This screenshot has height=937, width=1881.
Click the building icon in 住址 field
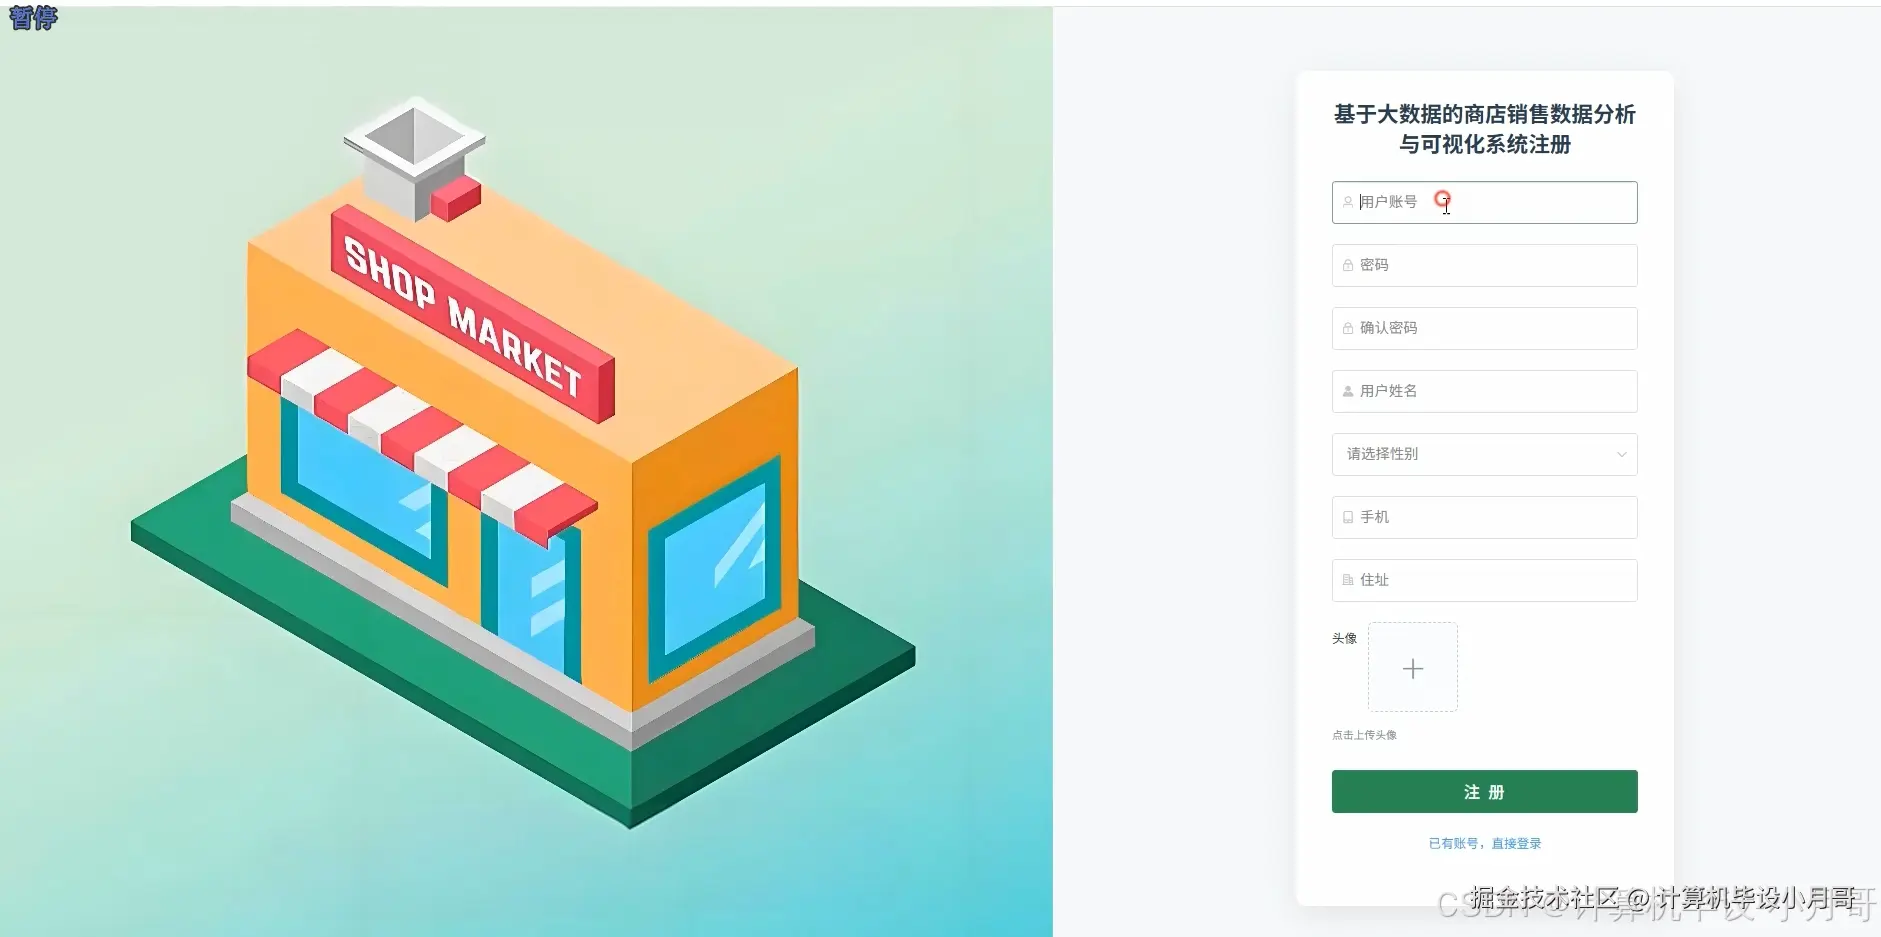point(1348,580)
